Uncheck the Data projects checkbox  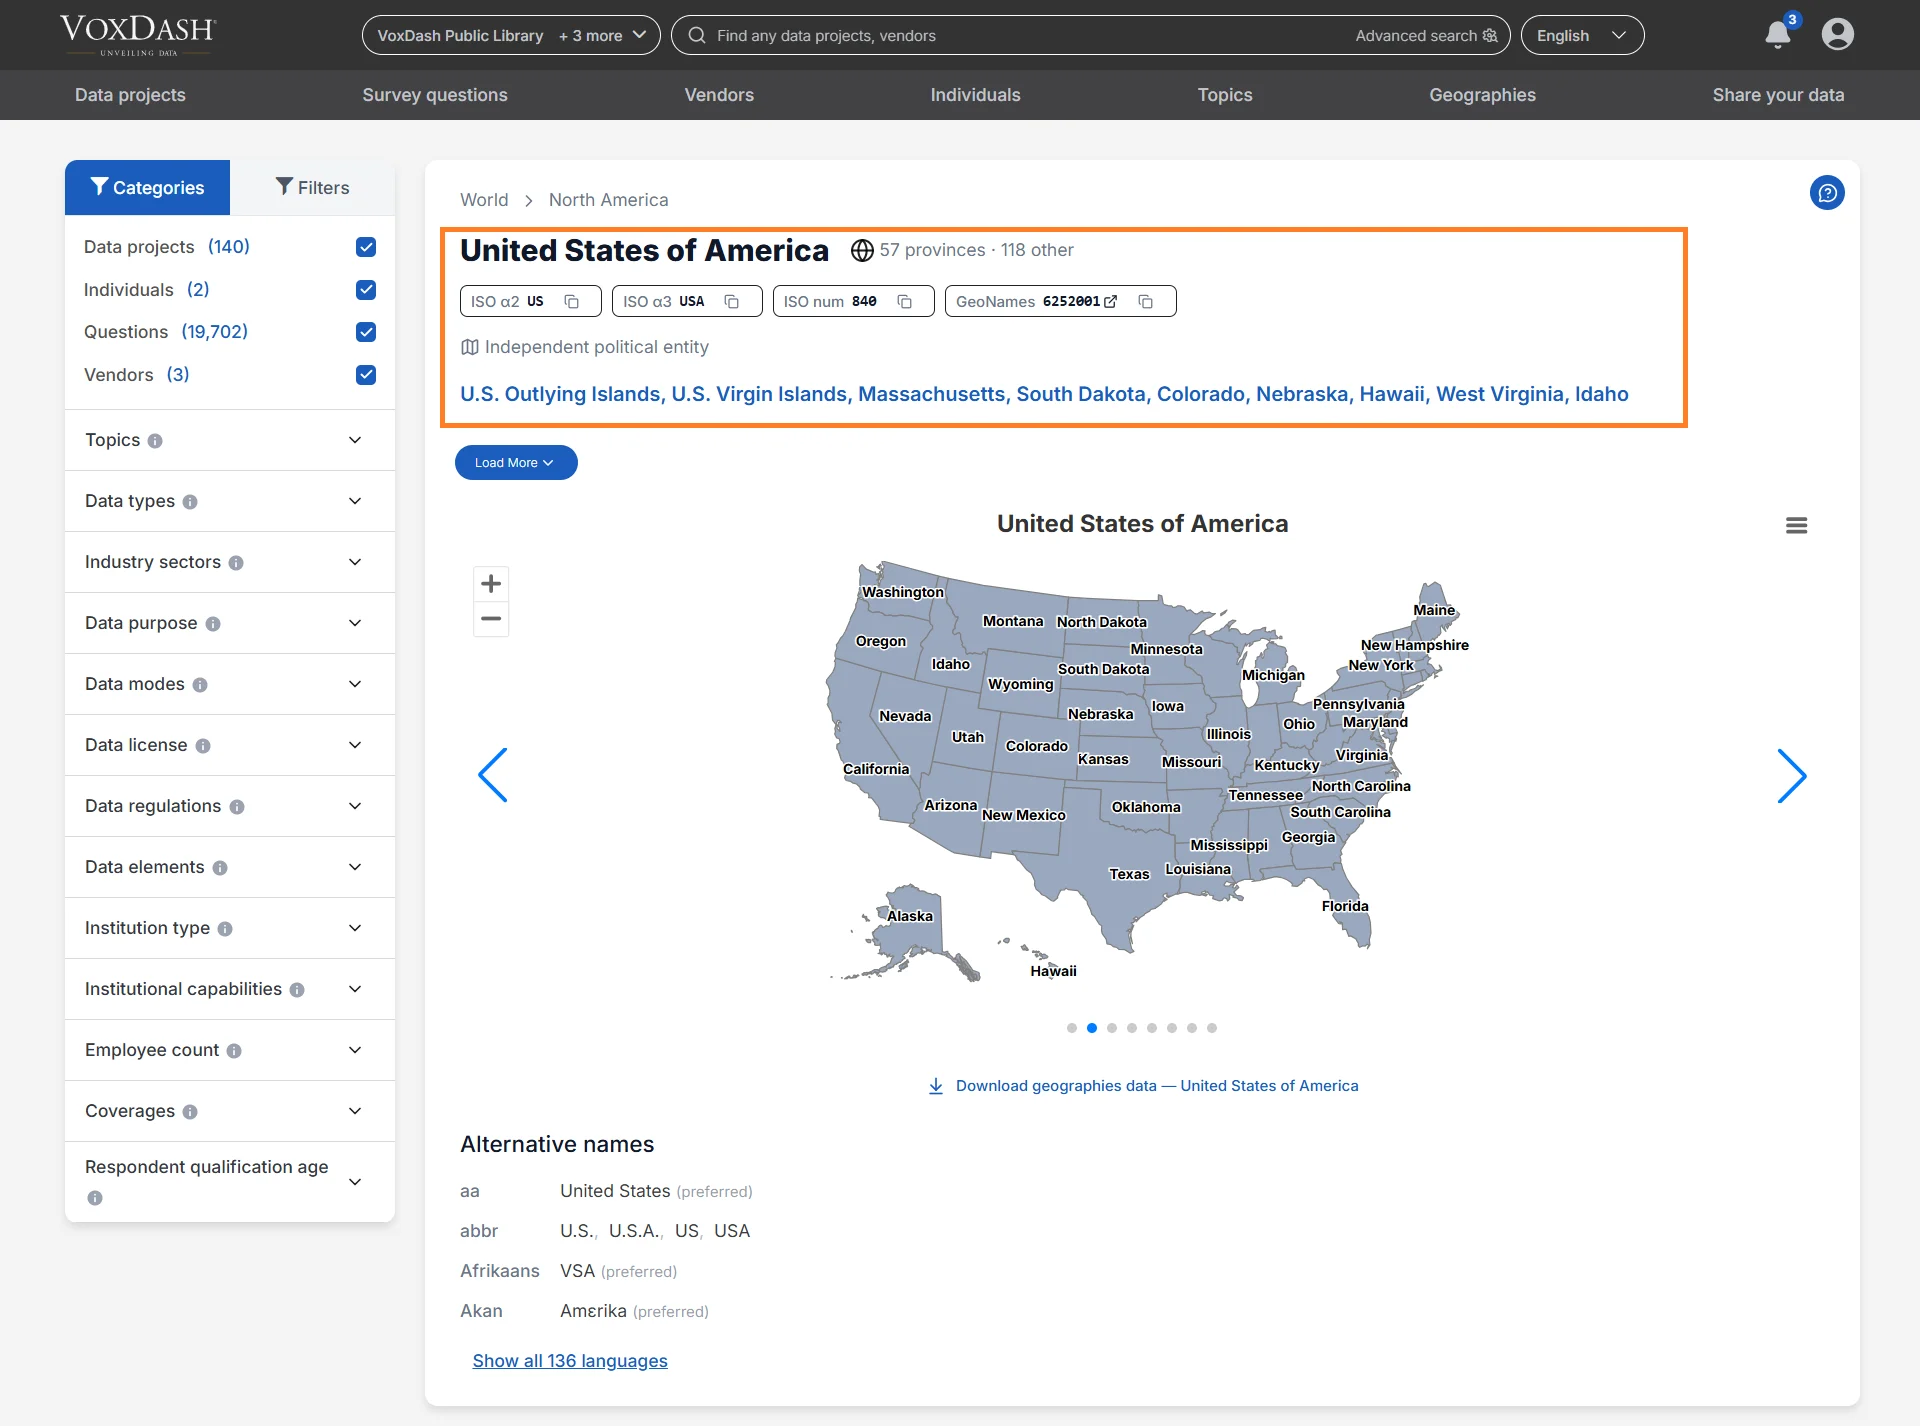pos(366,247)
